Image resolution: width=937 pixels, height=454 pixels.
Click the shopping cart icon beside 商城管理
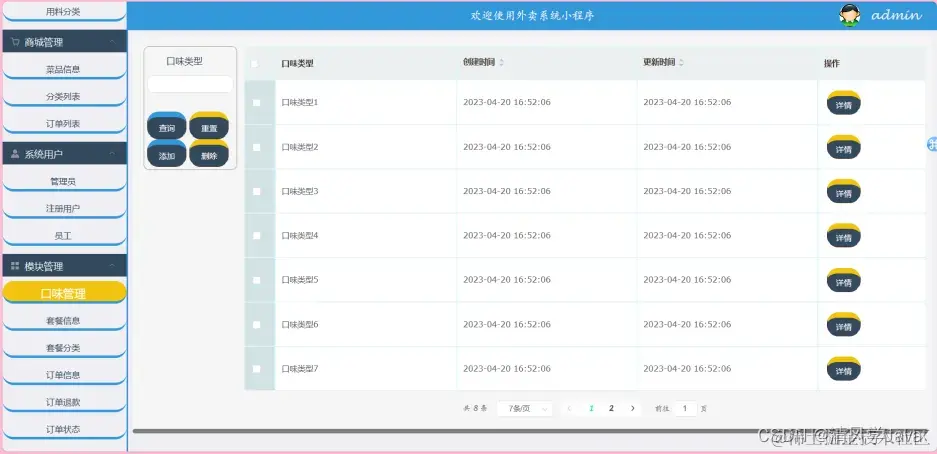coord(15,42)
